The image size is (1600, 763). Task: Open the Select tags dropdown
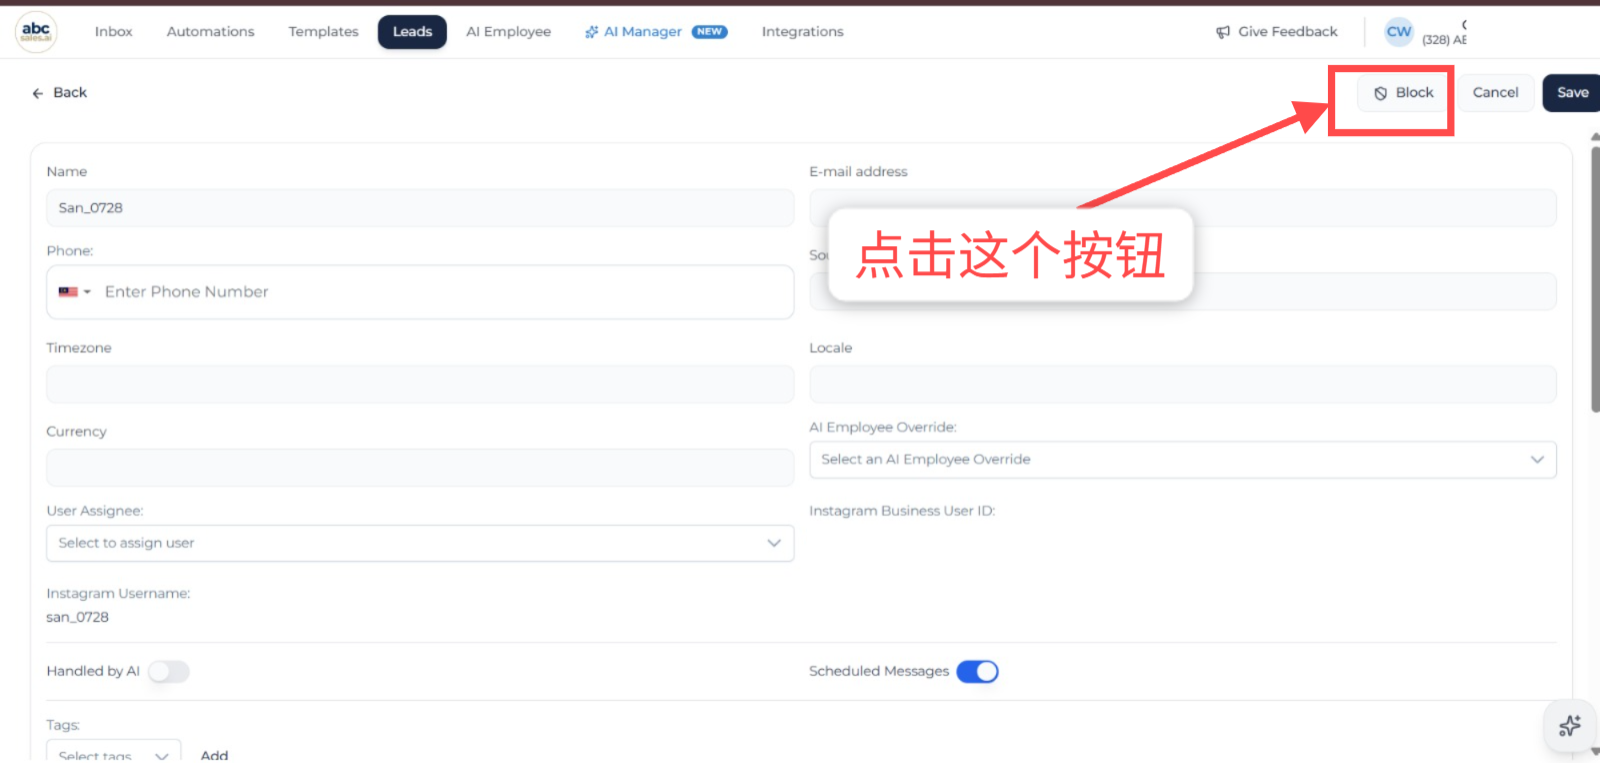pyautogui.click(x=113, y=751)
